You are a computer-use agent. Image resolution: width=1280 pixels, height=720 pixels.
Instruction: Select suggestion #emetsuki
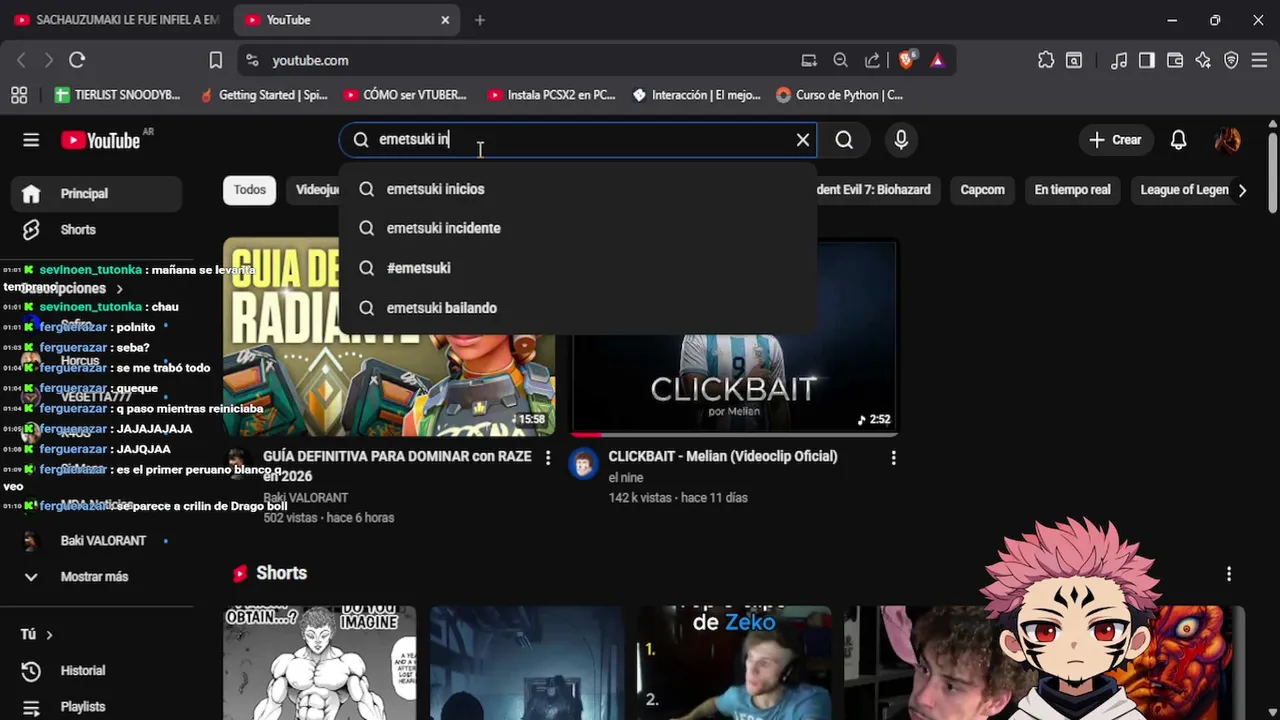pyautogui.click(x=578, y=268)
